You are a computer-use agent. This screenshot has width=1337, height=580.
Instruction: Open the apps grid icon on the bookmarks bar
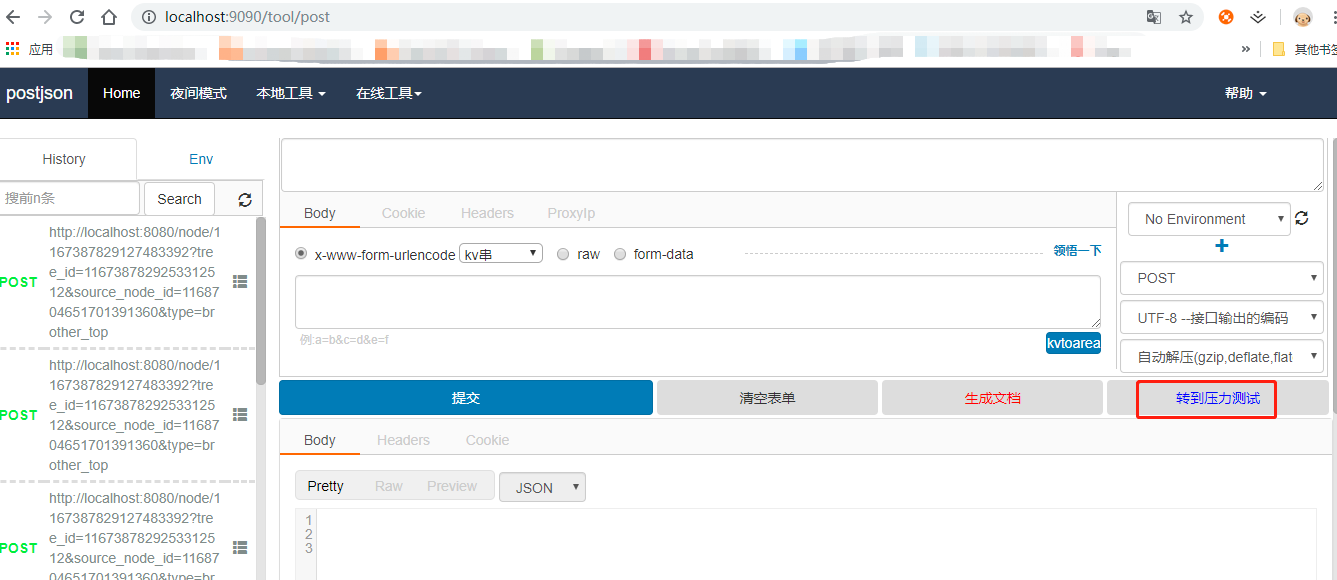(x=13, y=48)
